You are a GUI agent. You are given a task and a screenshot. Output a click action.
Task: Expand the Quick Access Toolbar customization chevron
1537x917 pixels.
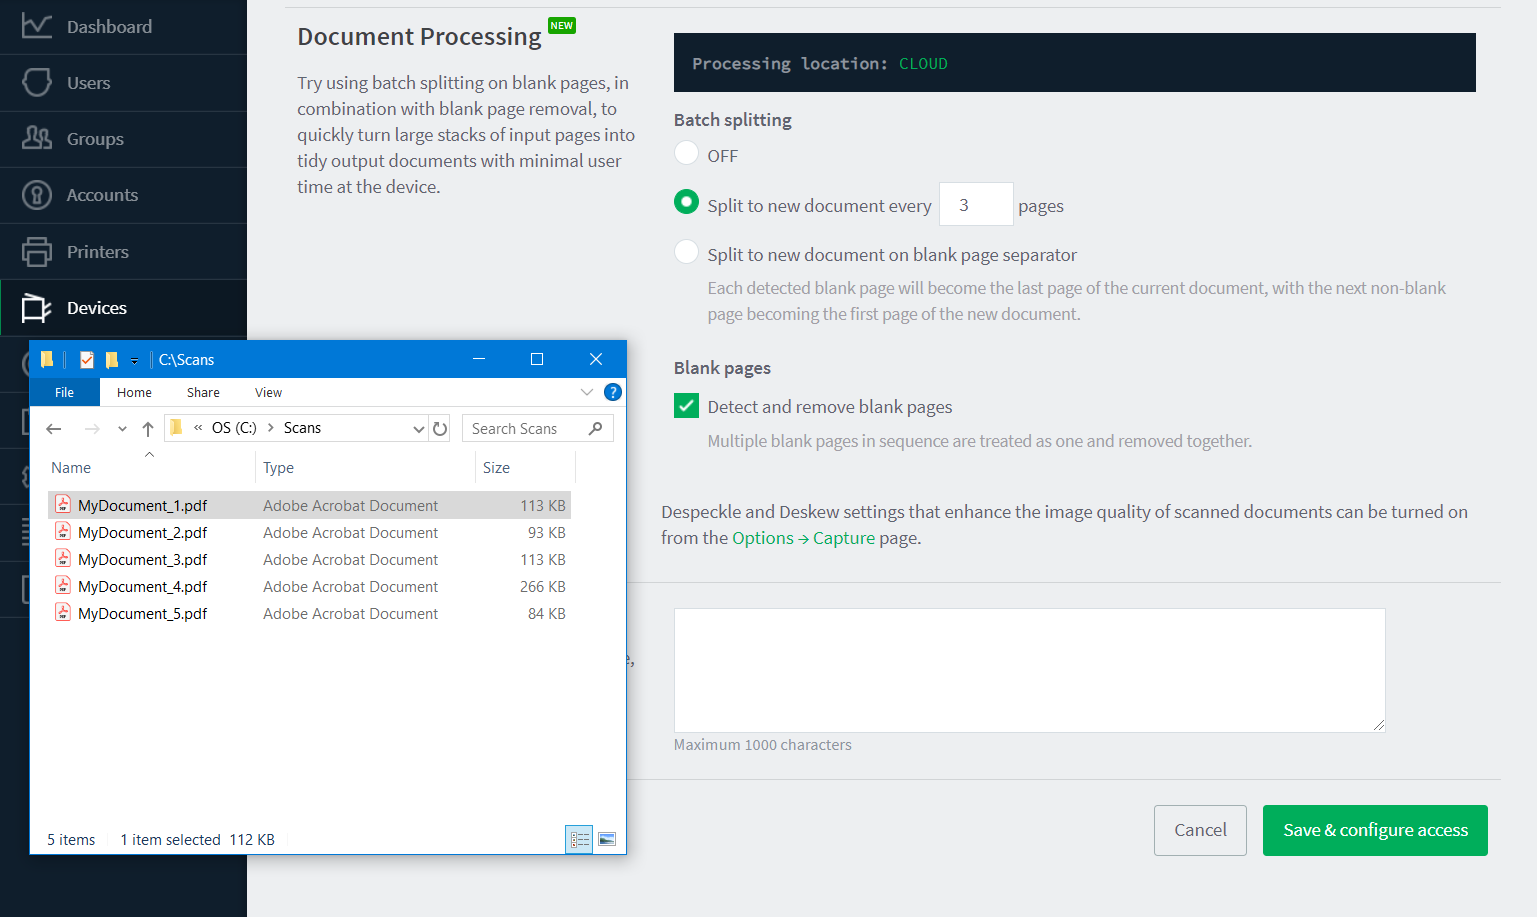pos(136,359)
